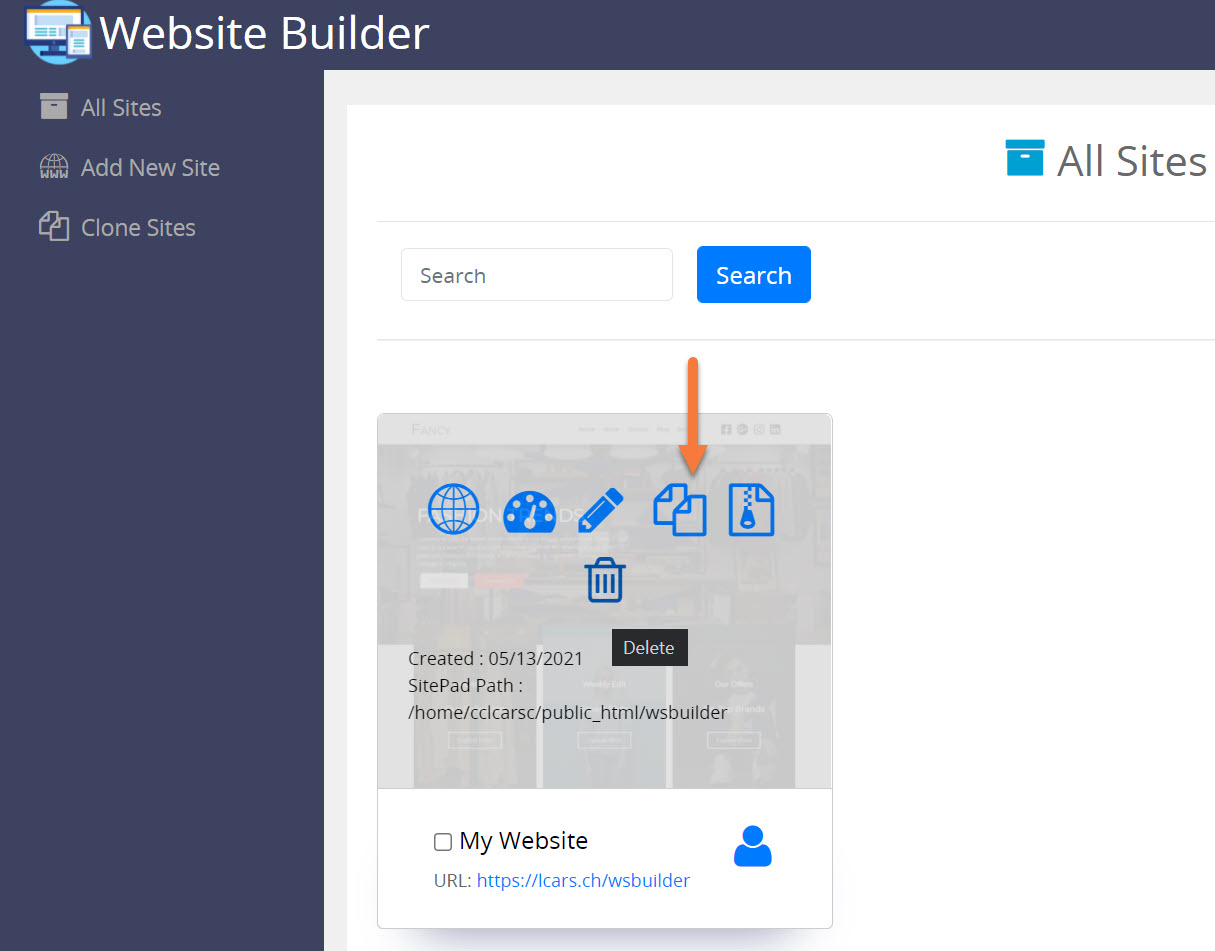Select Clone Sites menu entry

click(138, 228)
